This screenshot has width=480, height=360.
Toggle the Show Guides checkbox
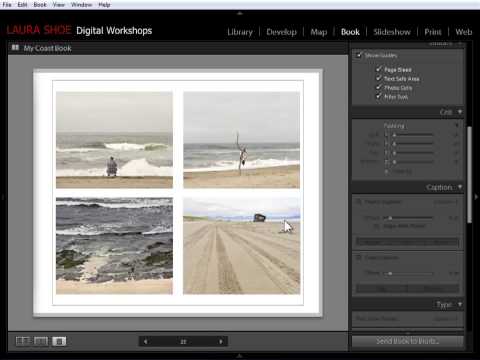(x=359, y=55)
